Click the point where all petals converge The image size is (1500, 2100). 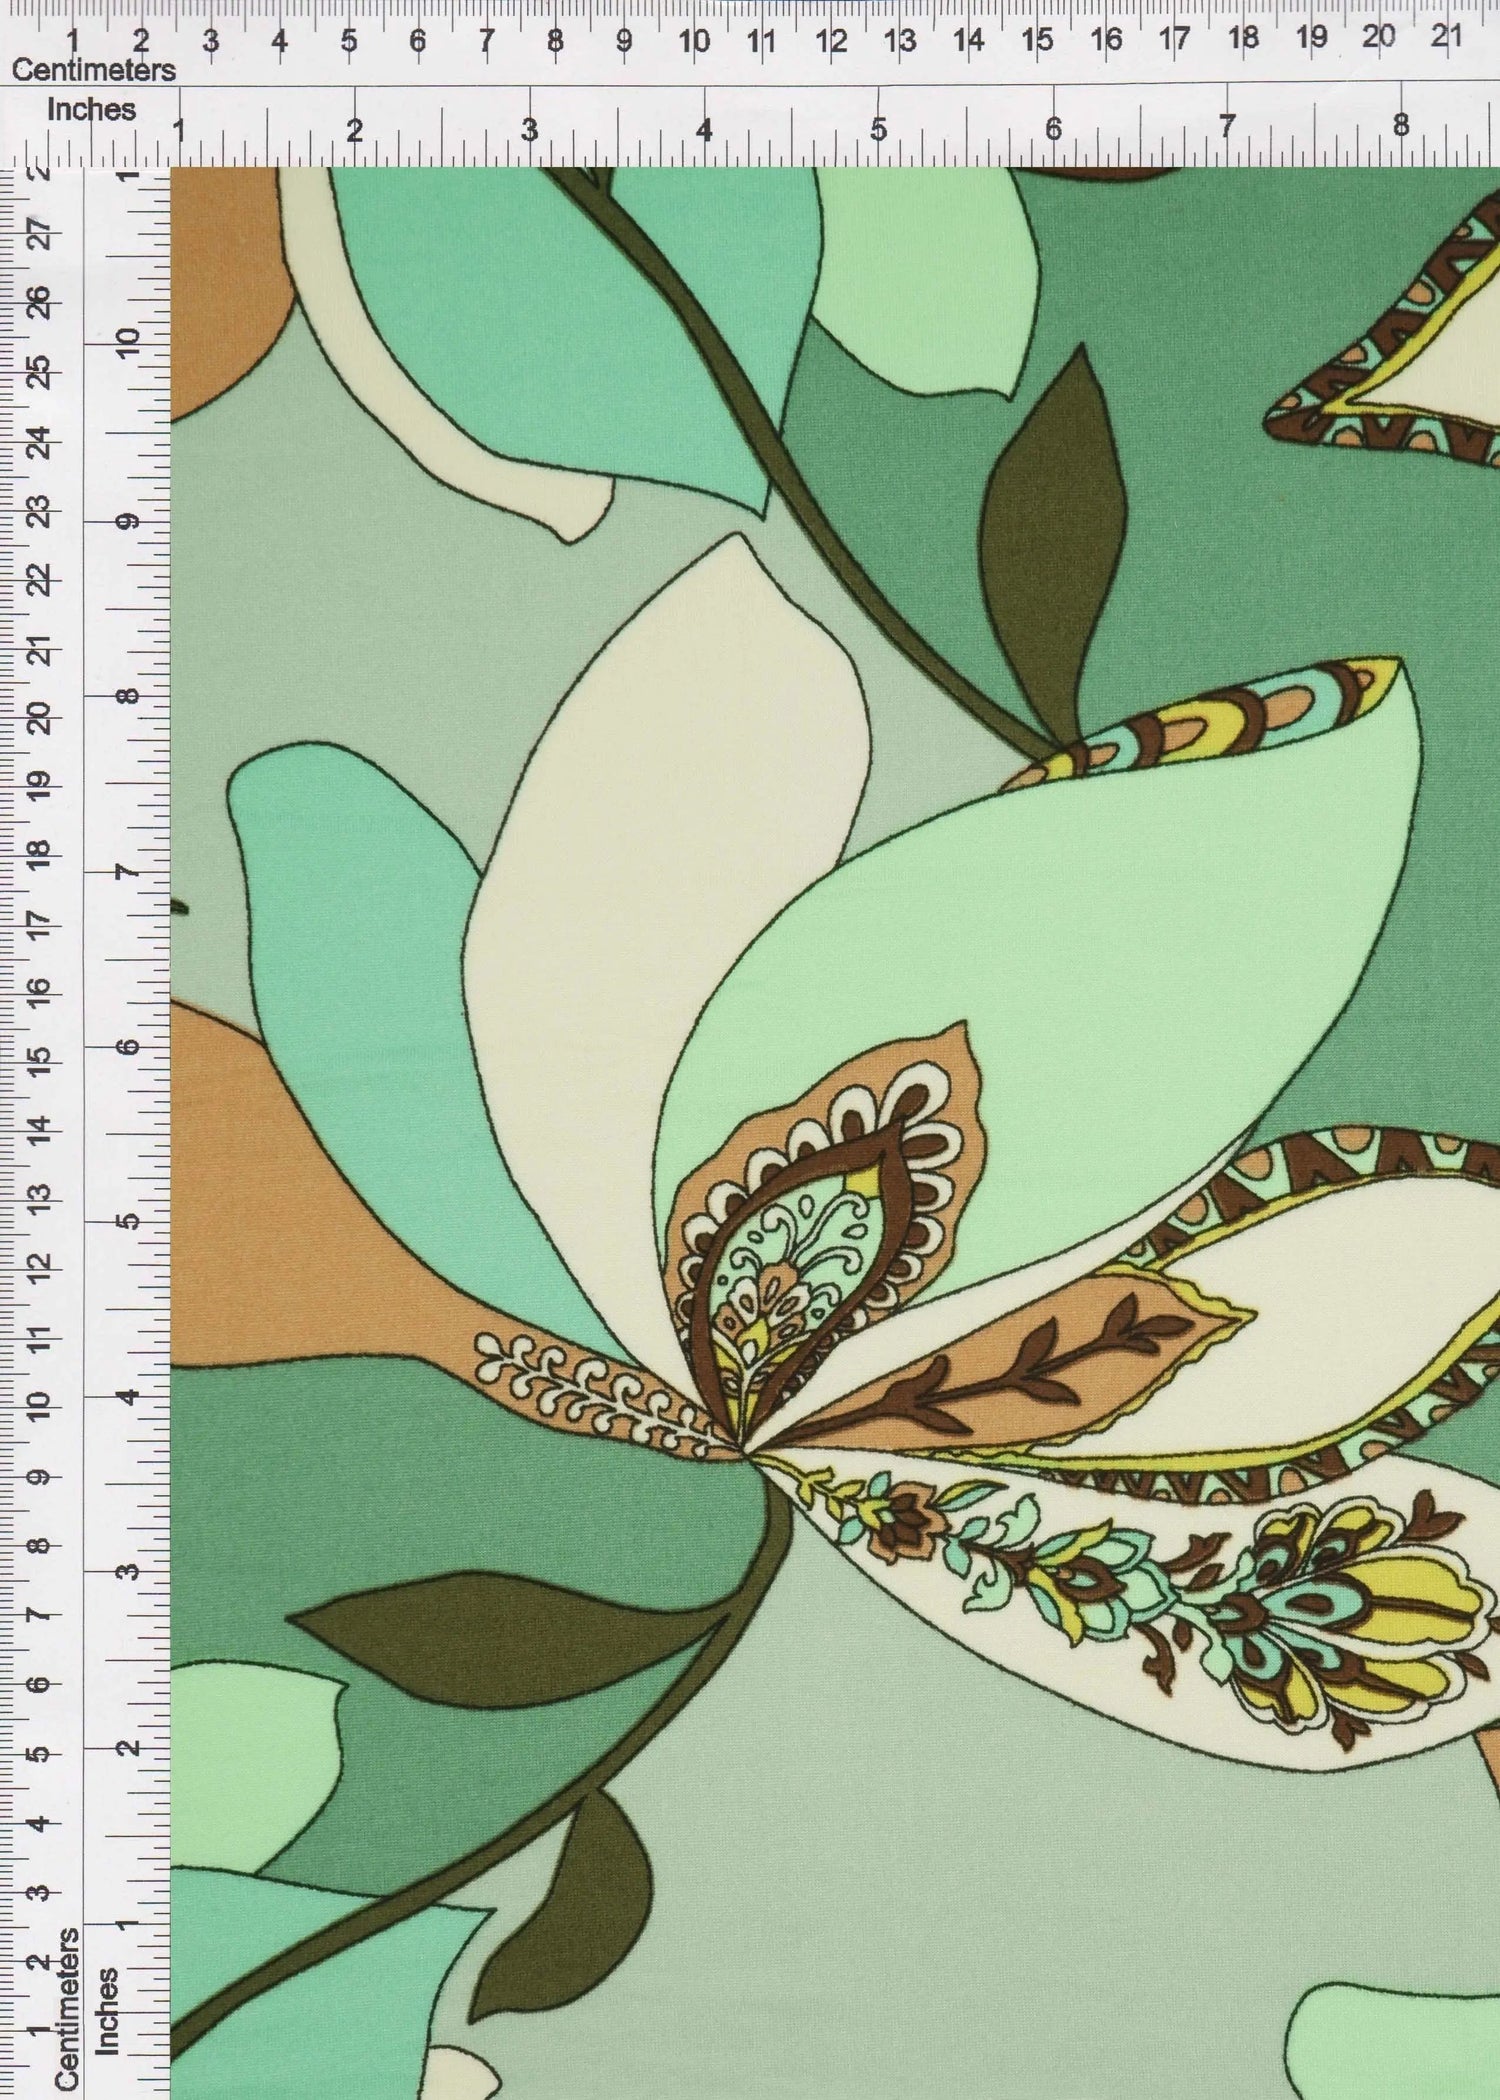pyautogui.click(x=745, y=1448)
